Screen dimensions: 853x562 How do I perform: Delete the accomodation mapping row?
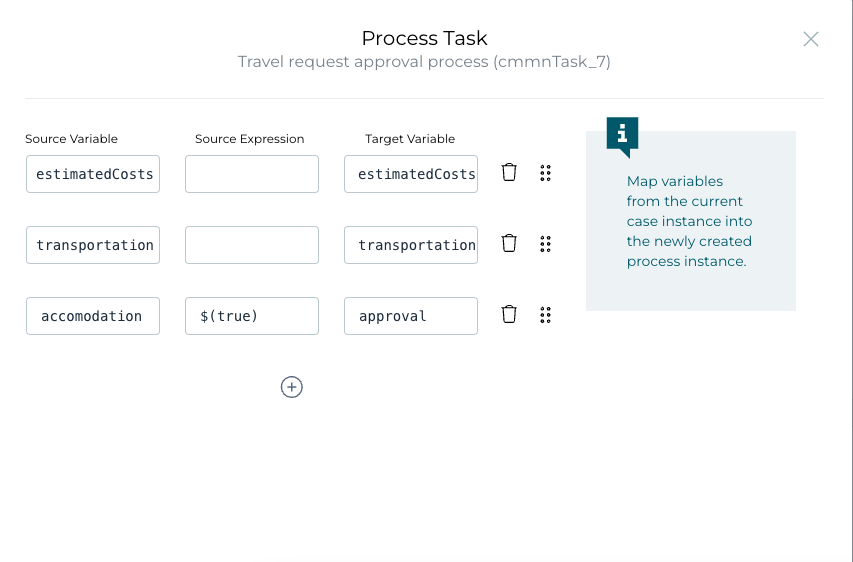(x=509, y=314)
